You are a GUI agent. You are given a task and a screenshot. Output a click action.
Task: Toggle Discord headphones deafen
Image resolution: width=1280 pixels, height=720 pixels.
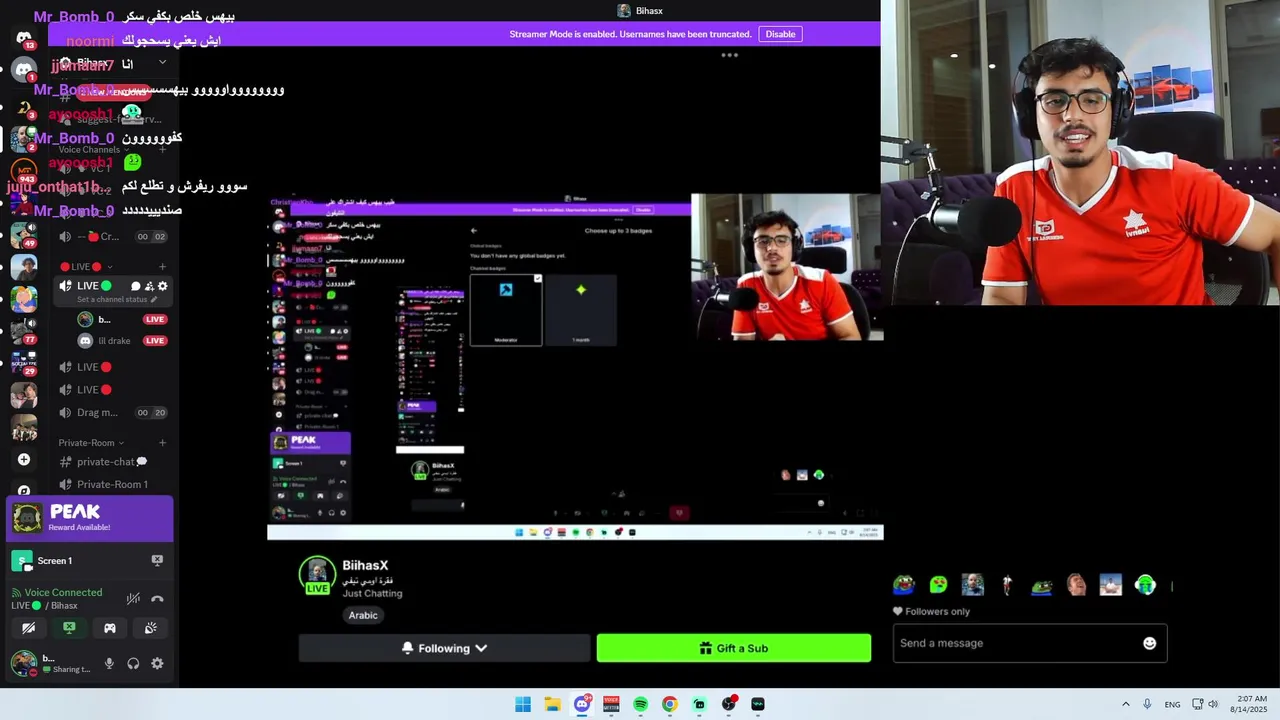click(133, 663)
